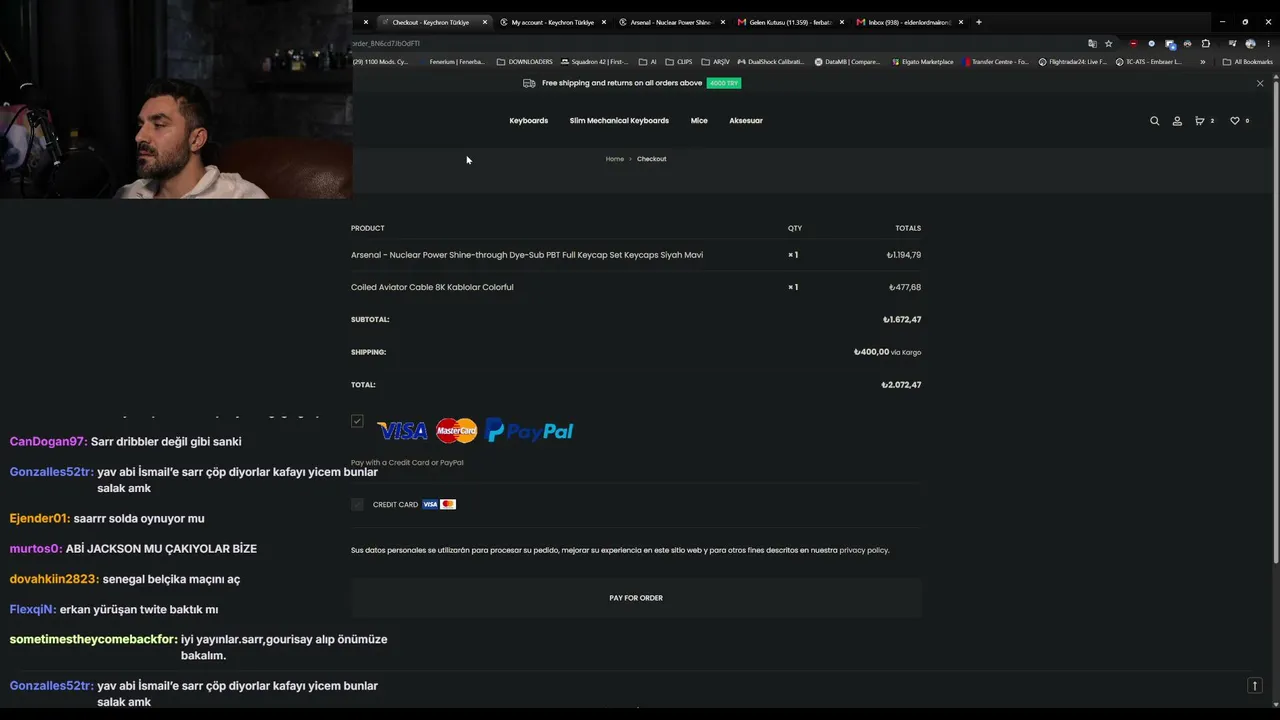Open the AI bookmark folder
Screen dimensions: 1280x720
[x=648, y=62]
